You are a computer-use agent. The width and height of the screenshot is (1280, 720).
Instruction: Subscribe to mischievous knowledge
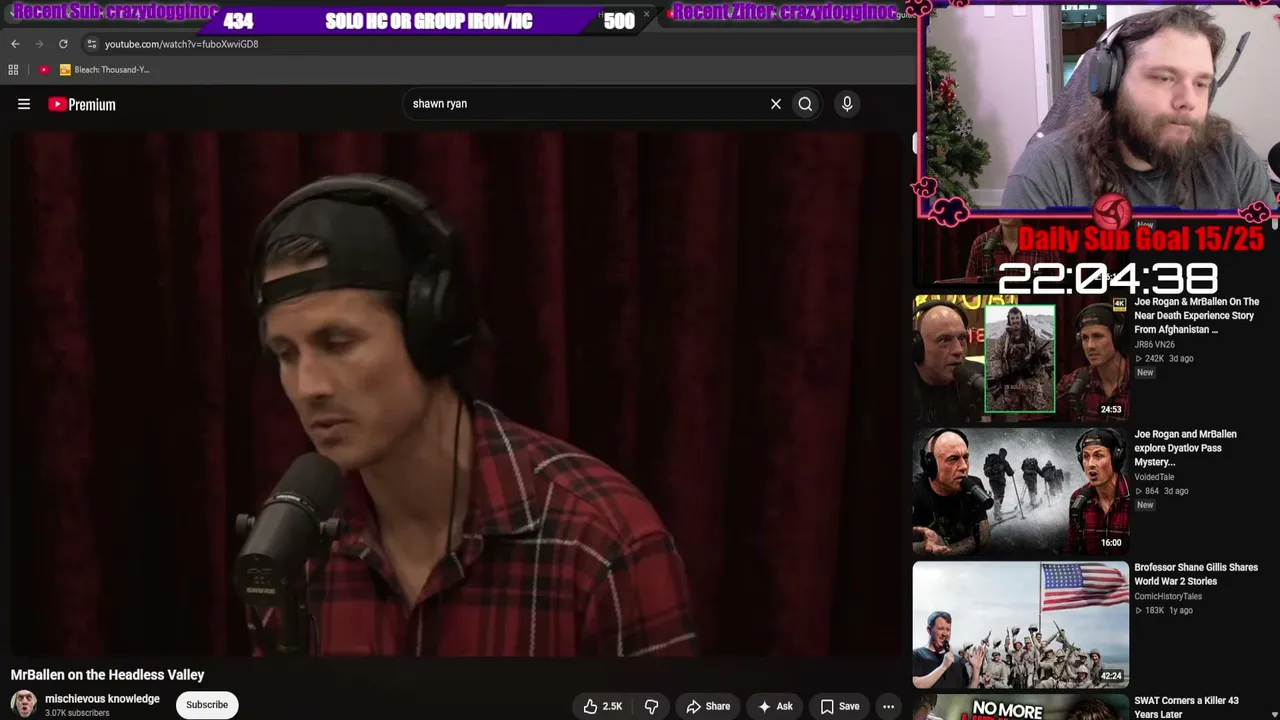(207, 705)
